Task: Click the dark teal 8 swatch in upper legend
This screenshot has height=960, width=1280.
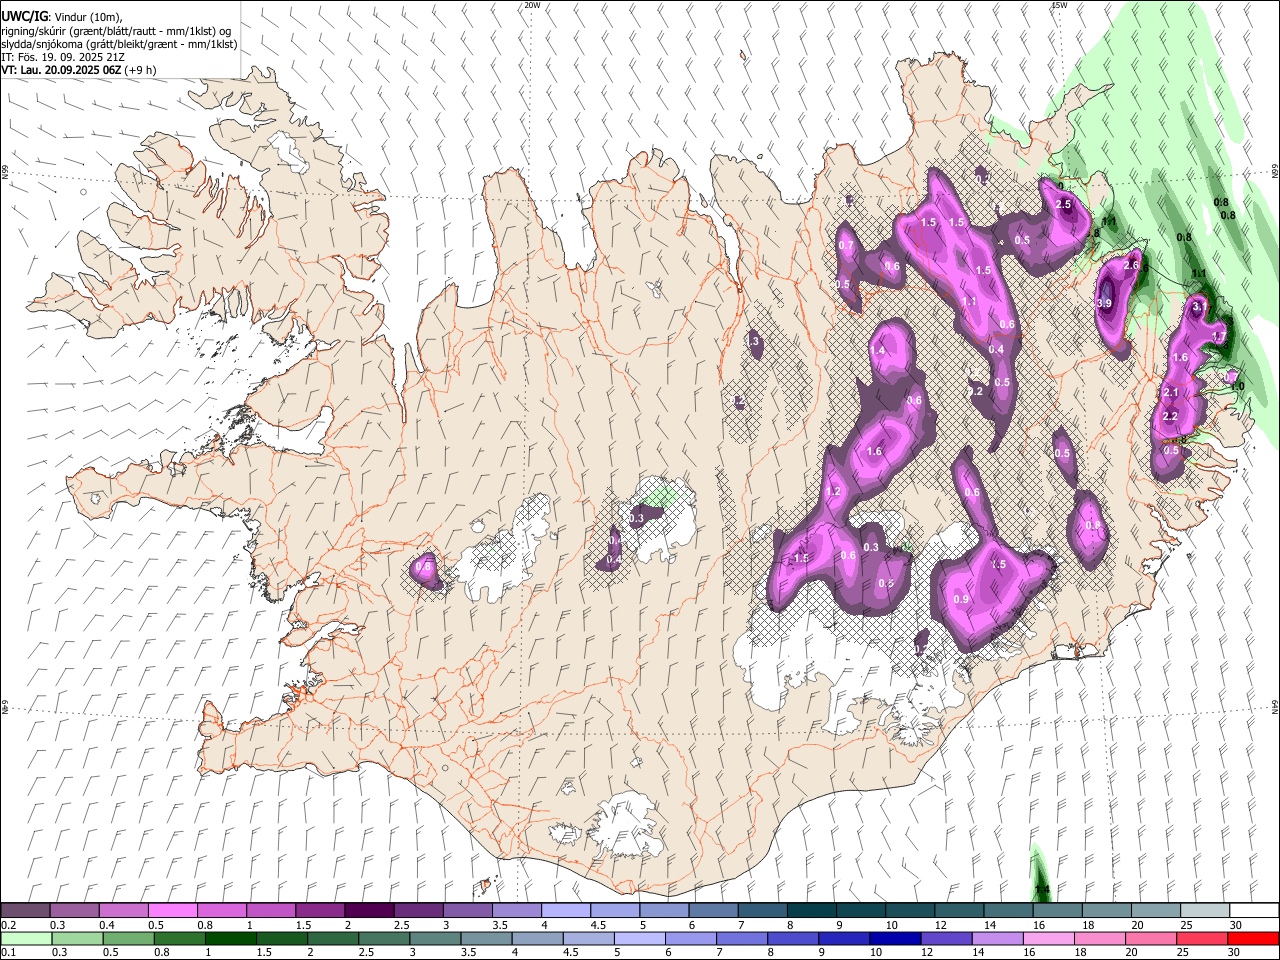Action: click(x=811, y=911)
